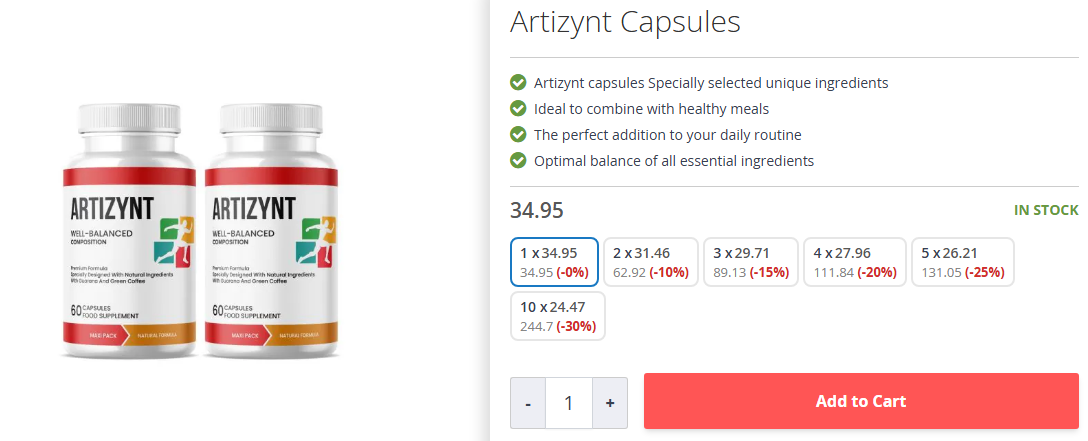Select the 3 x 29.71 bundle option
Screen dimensions: 1088x441
point(750,262)
